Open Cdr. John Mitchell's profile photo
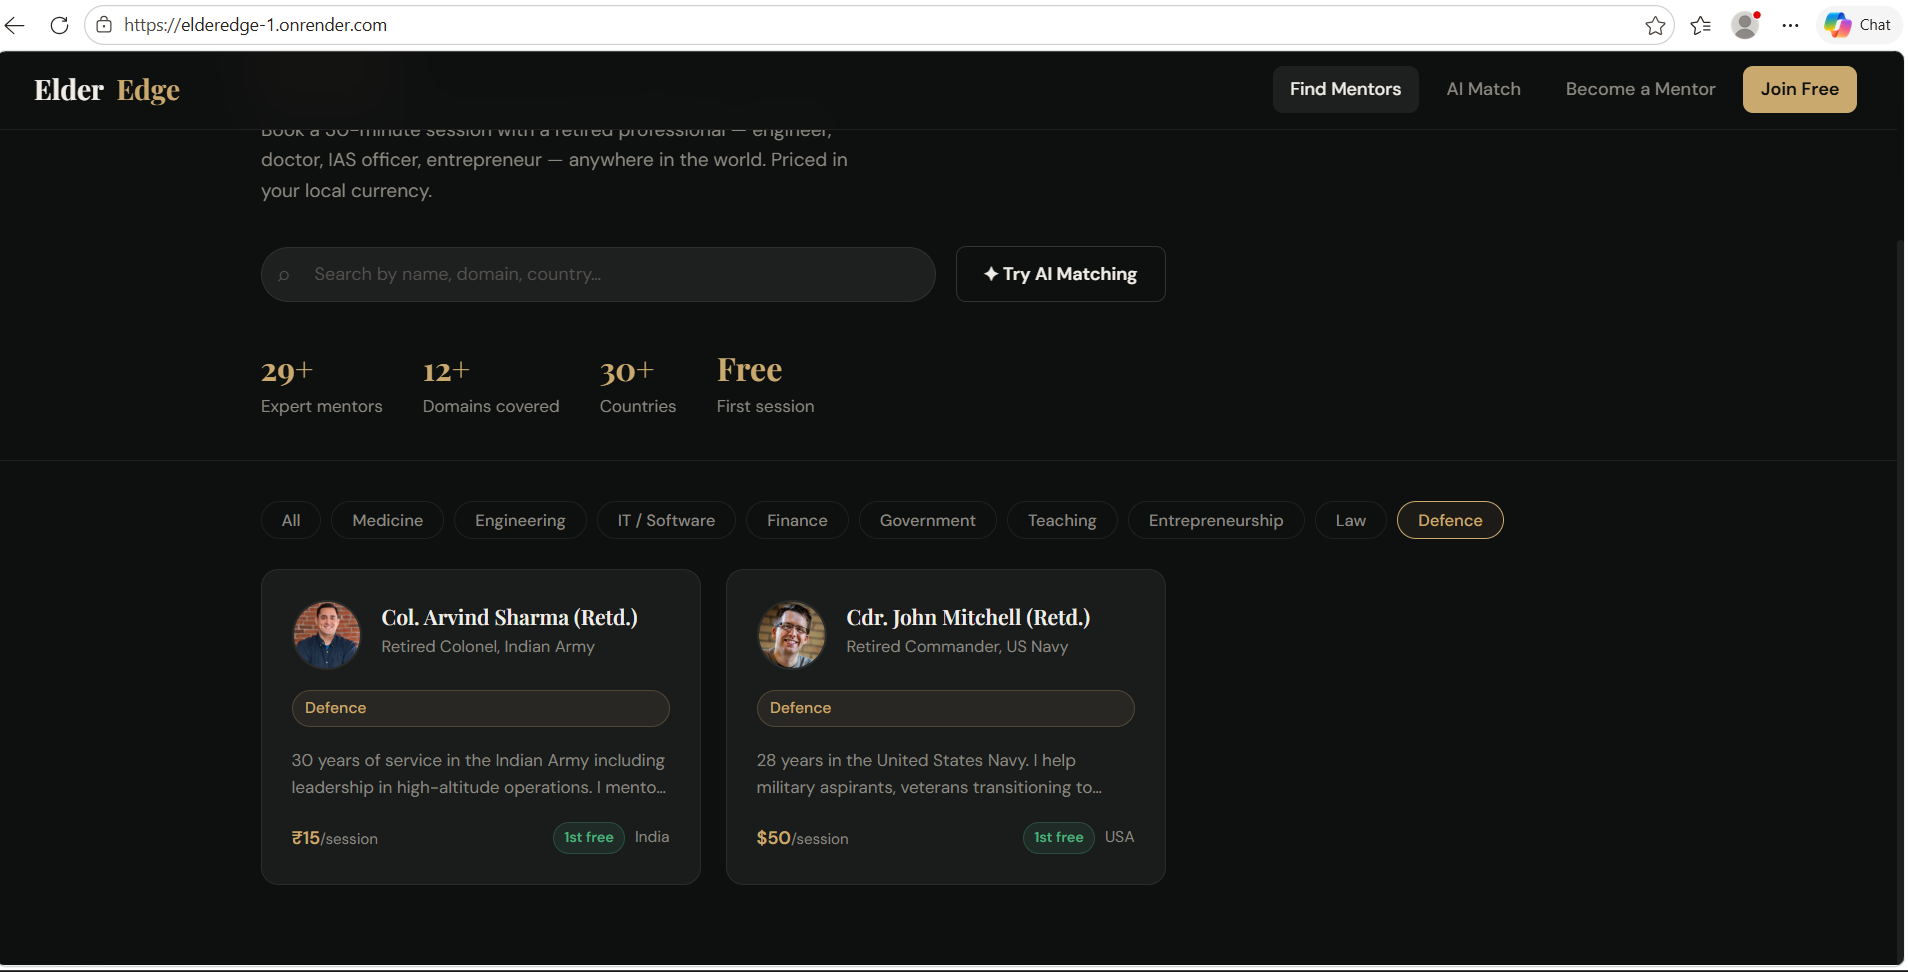This screenshot has width=1908, height=972. (x=791, y=634)
